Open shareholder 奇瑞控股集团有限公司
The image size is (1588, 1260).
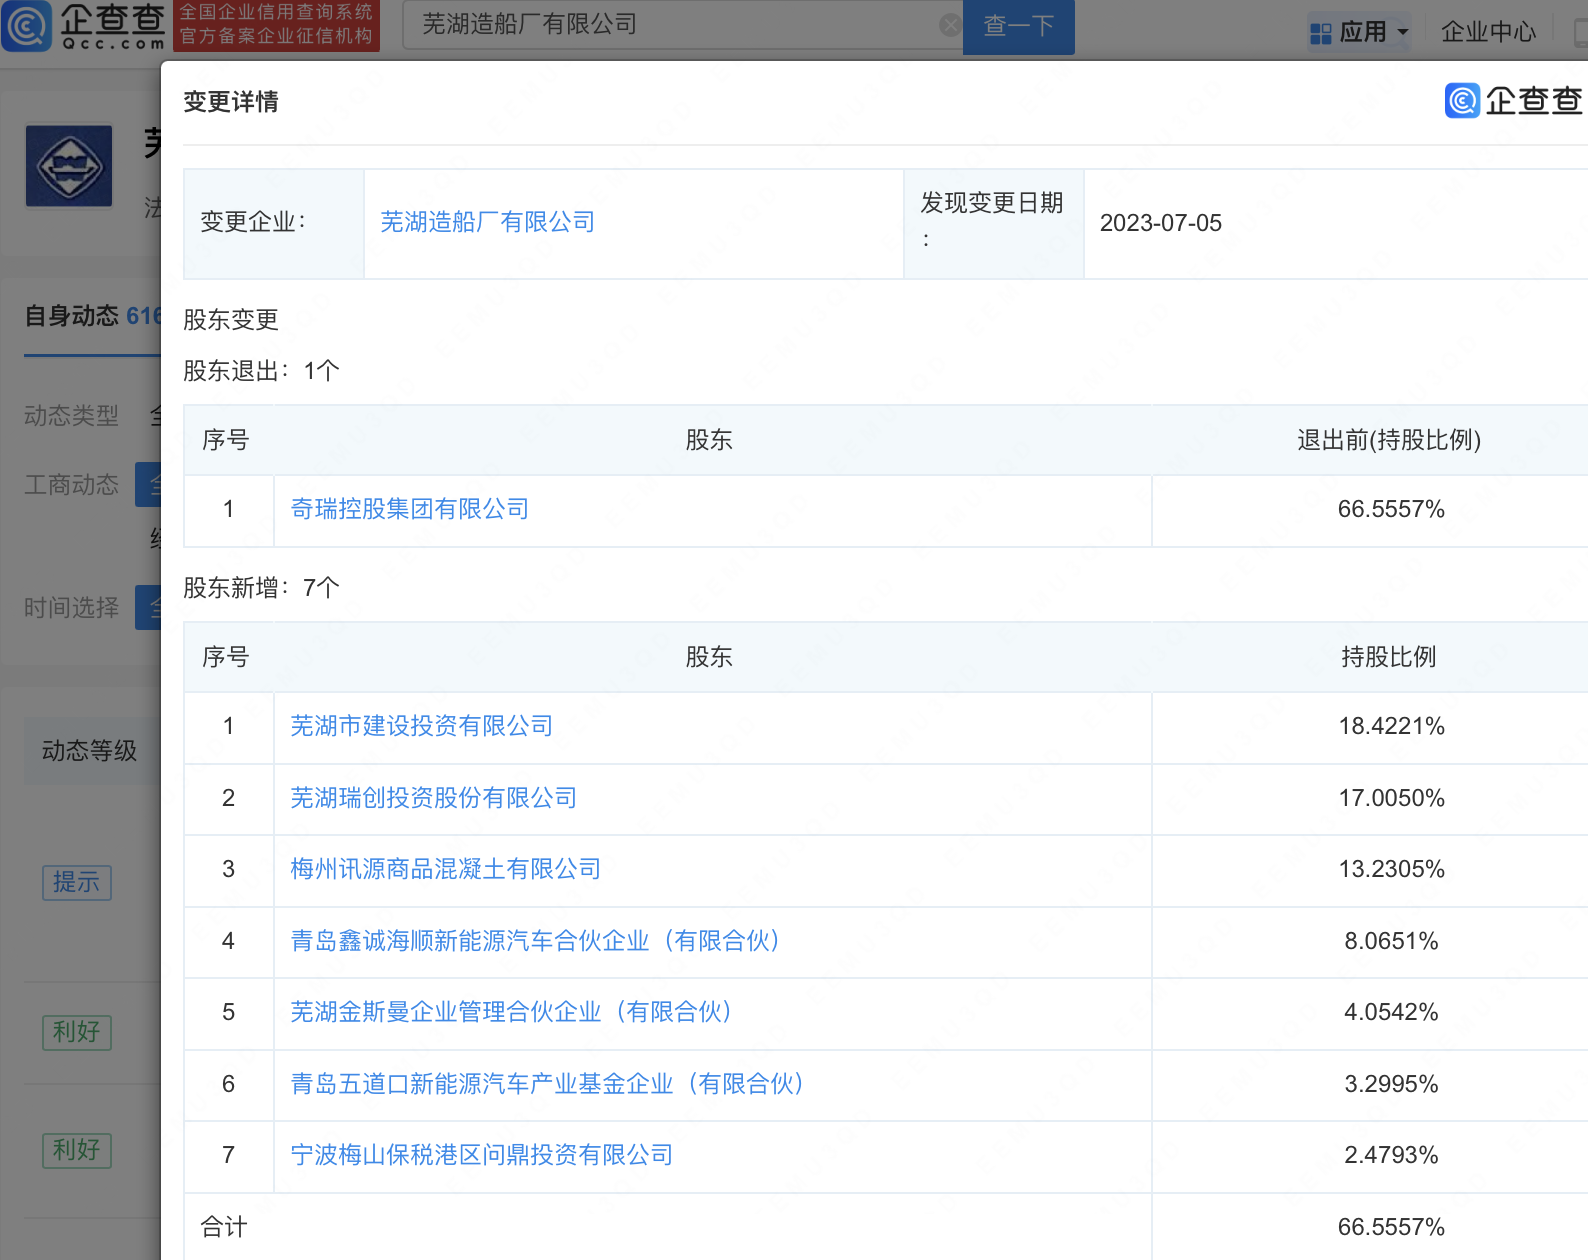409,509
